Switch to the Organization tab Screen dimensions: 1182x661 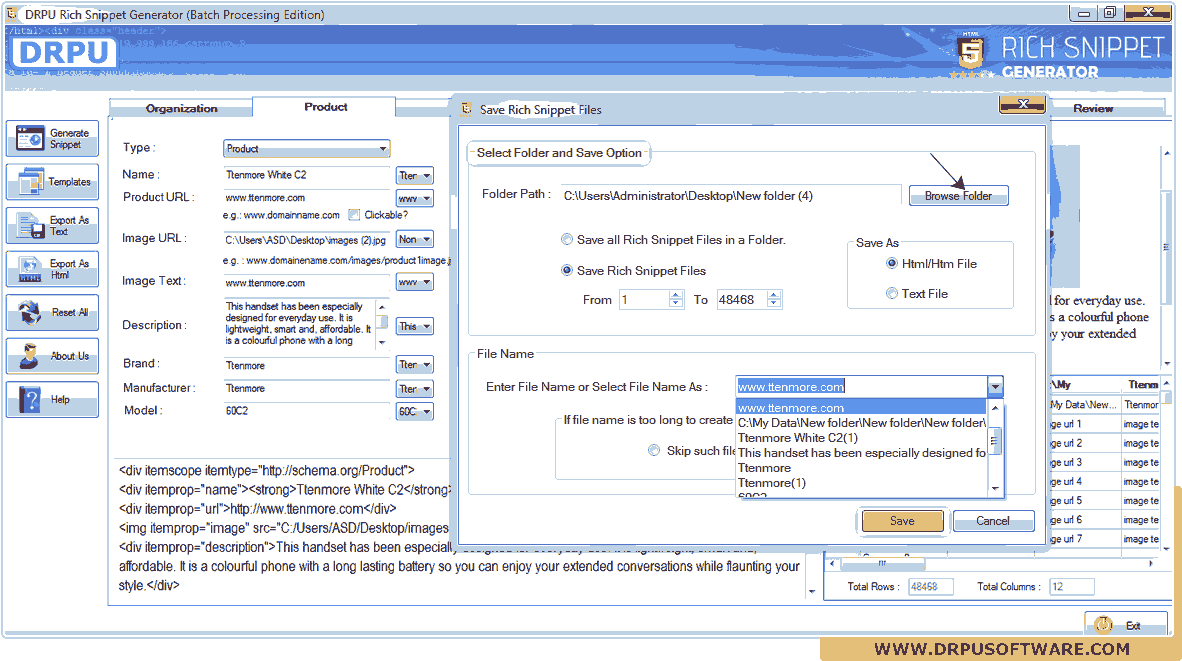pos(181,109)
